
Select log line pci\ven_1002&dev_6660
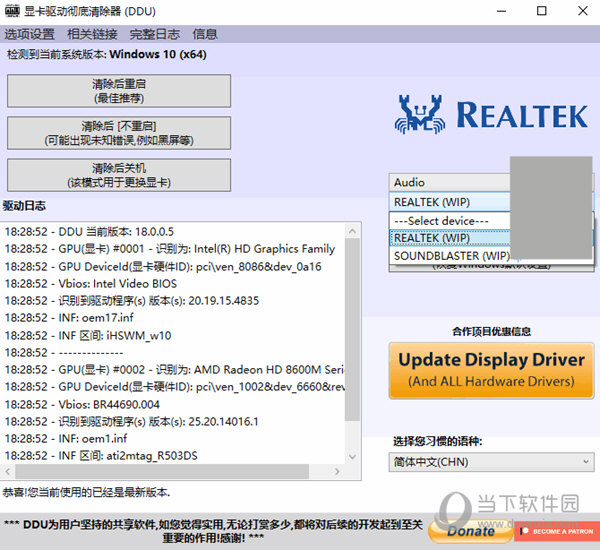pyautogui.click(x=174, y=387)
